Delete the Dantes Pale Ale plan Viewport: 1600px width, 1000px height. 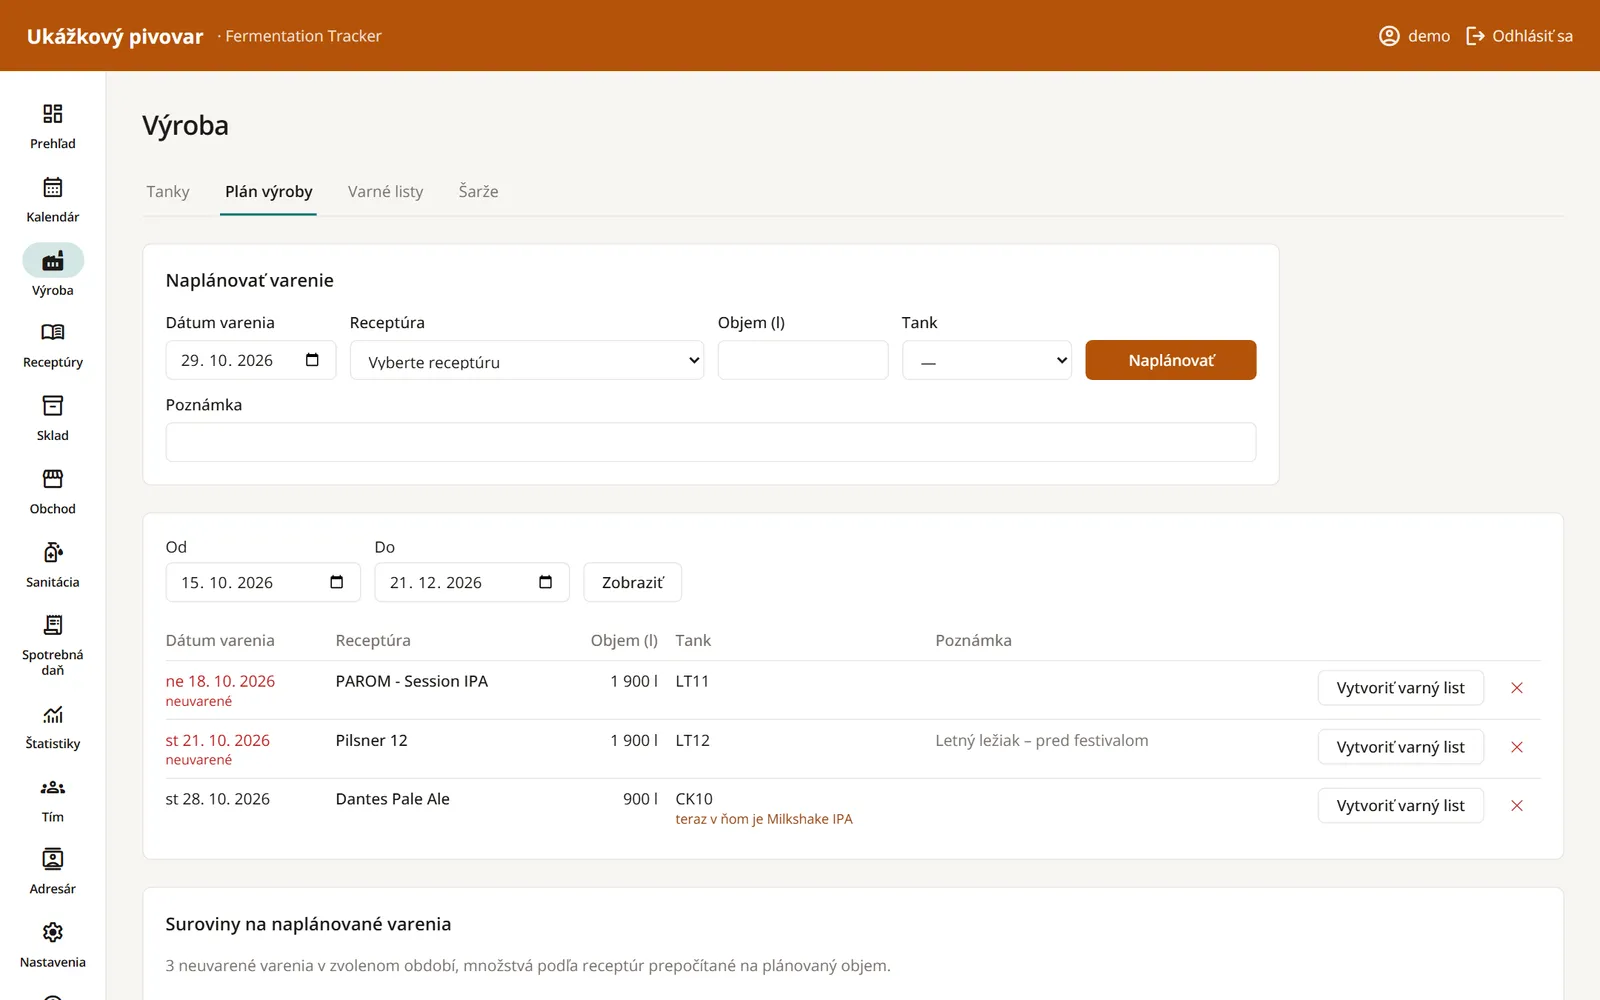point(1517,806)
